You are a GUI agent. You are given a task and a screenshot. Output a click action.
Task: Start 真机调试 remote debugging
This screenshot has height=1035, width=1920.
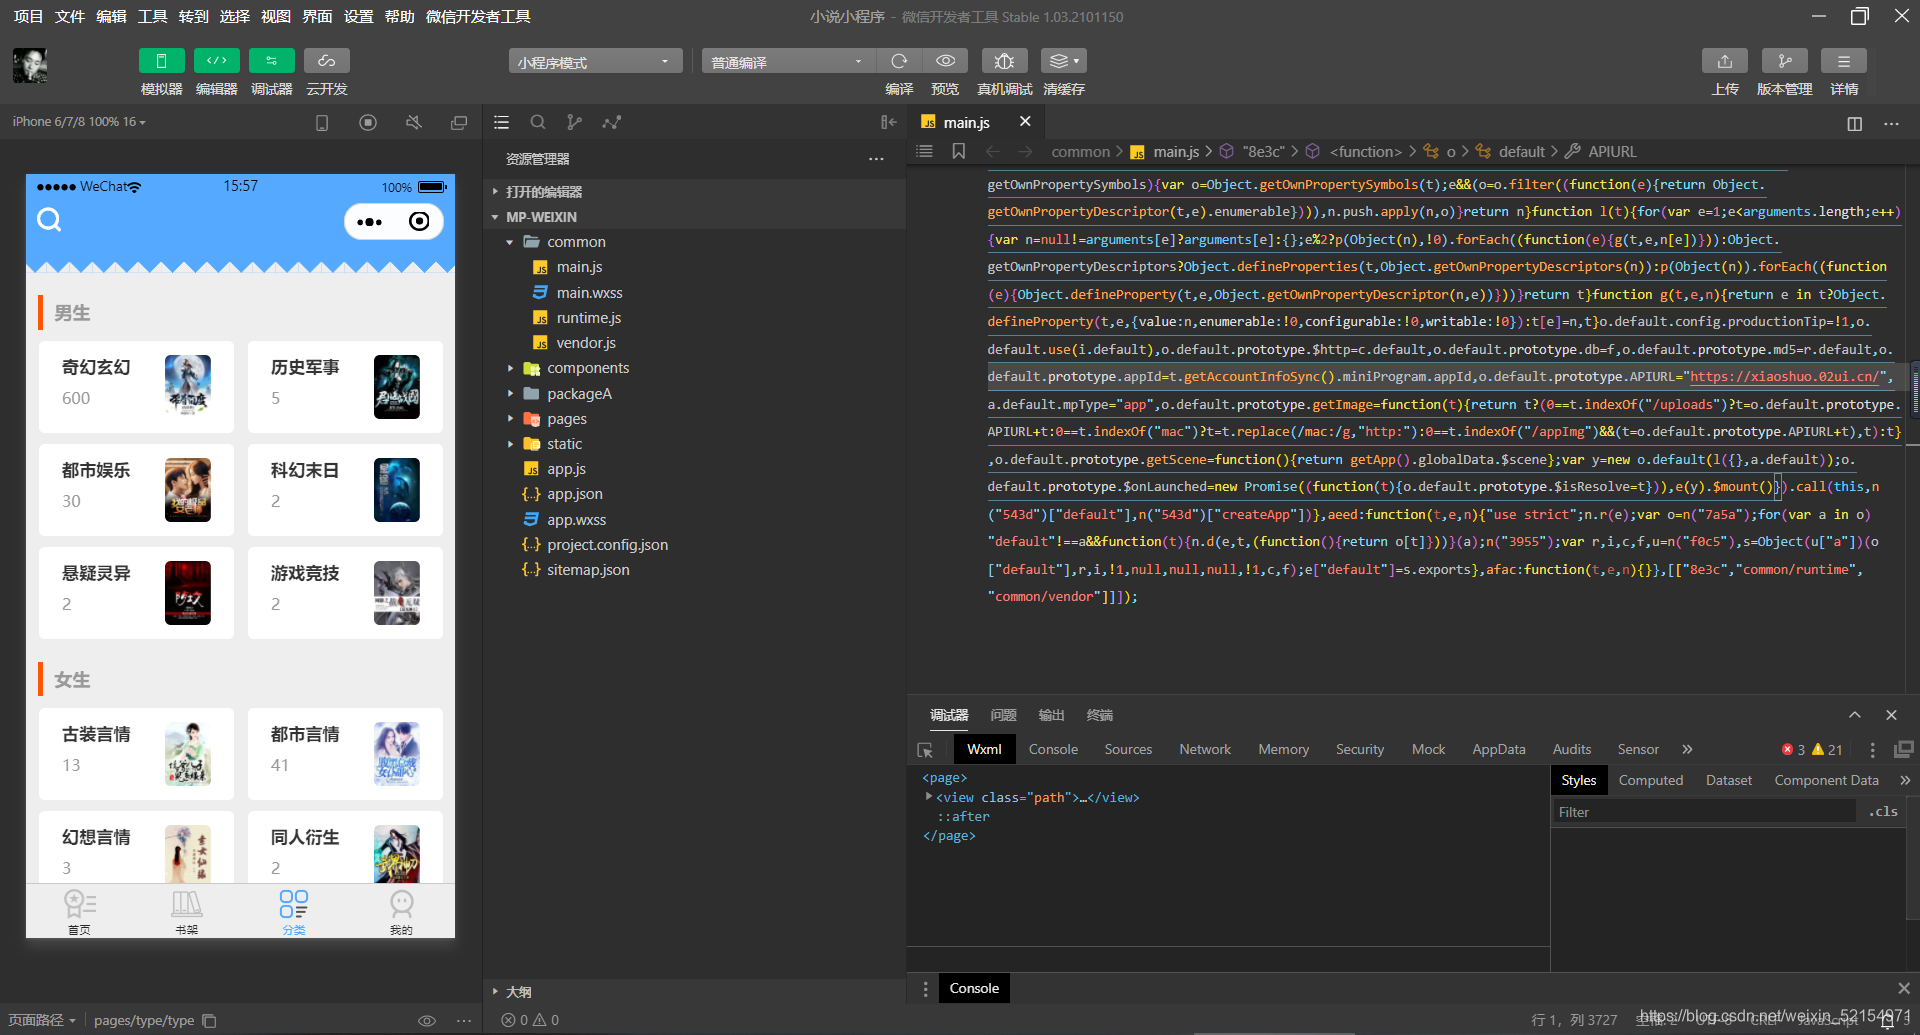[x=1005, y=61]
